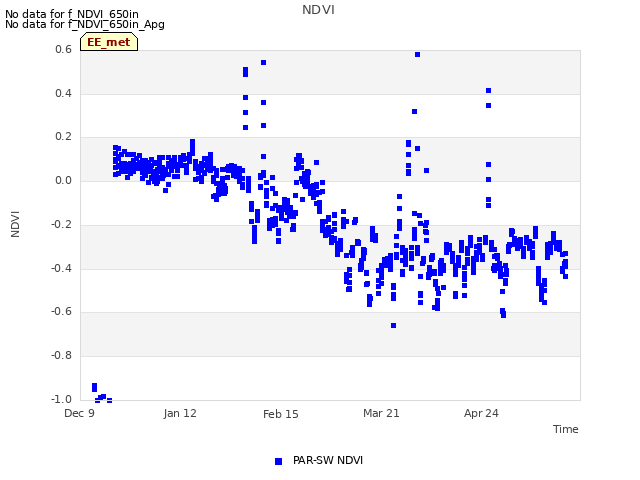
Task: Click the EE_met annotation label
Action: click(109, 42)
